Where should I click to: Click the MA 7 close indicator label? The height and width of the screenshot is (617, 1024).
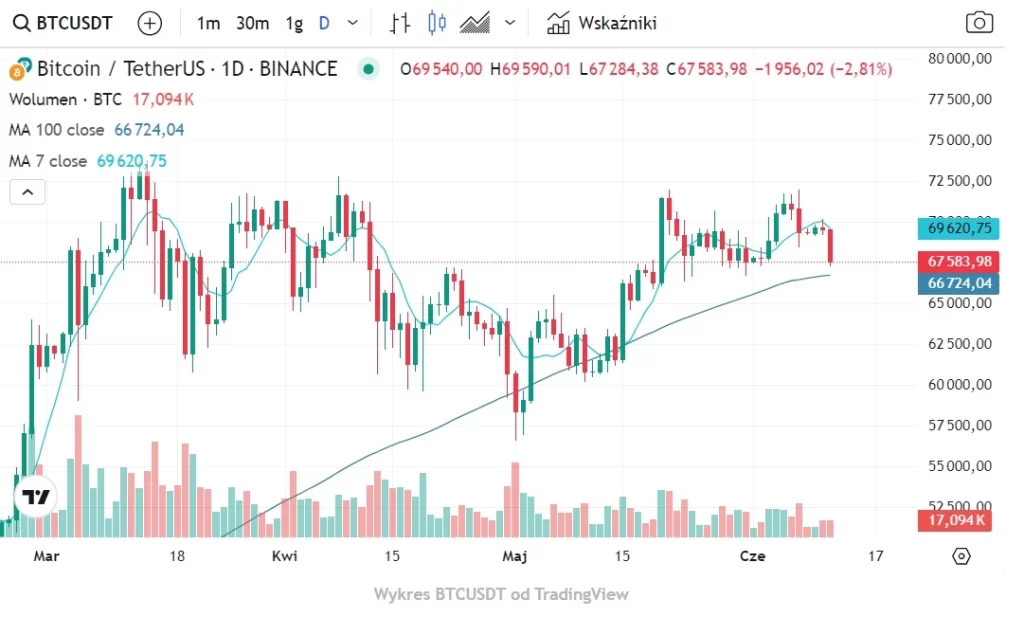pos(48,161)
